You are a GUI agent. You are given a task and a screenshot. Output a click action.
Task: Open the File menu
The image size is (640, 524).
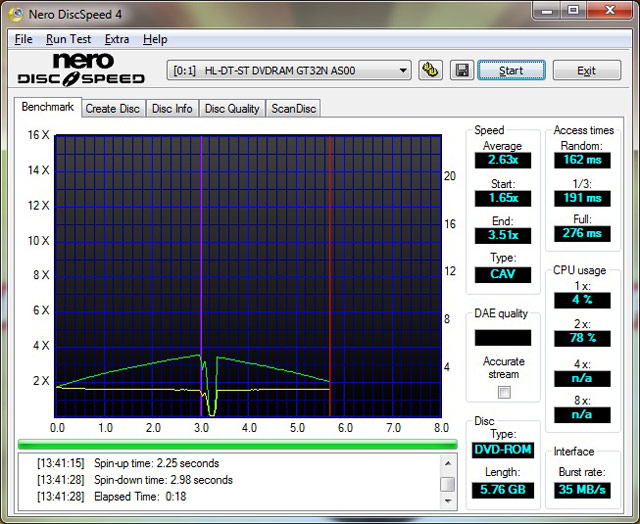click(x=23, y=39)
